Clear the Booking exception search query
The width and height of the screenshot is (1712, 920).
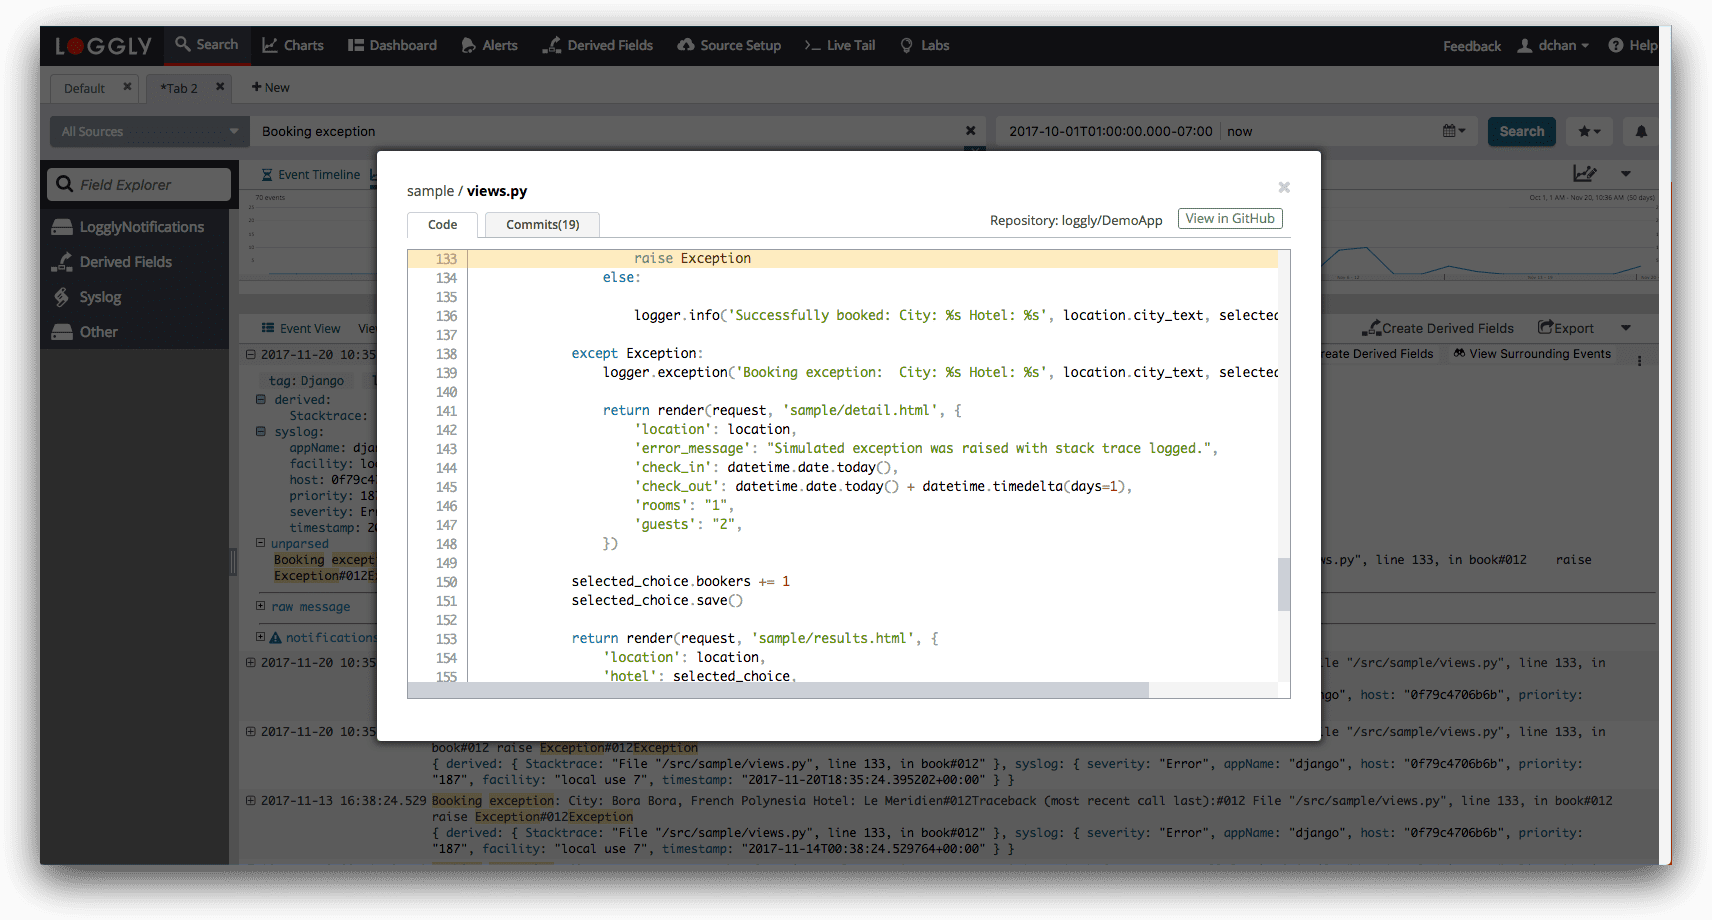(970, 131)
